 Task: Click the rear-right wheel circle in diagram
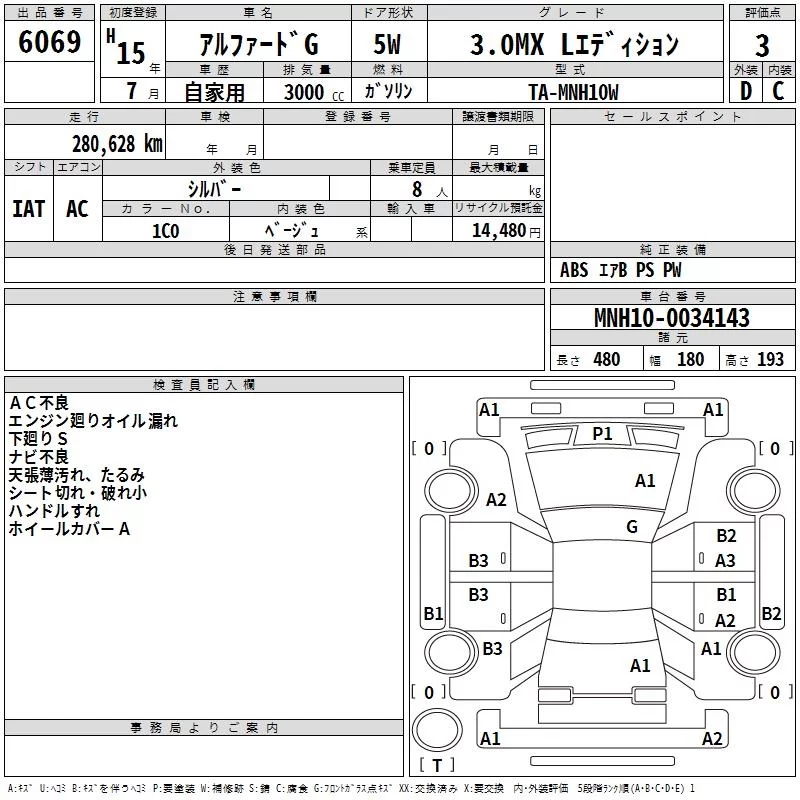pyautogui.click(x=754, y=652)
